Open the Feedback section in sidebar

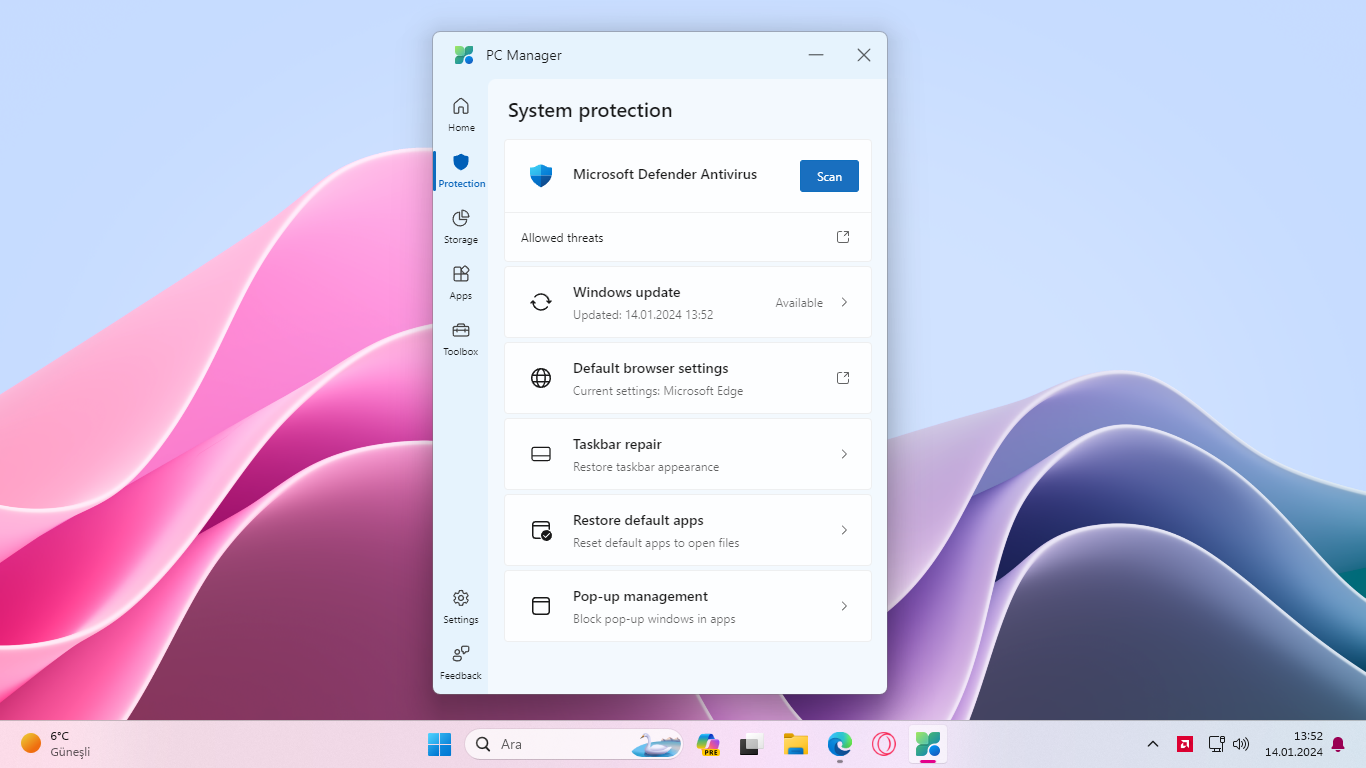[x=461, y=662]
